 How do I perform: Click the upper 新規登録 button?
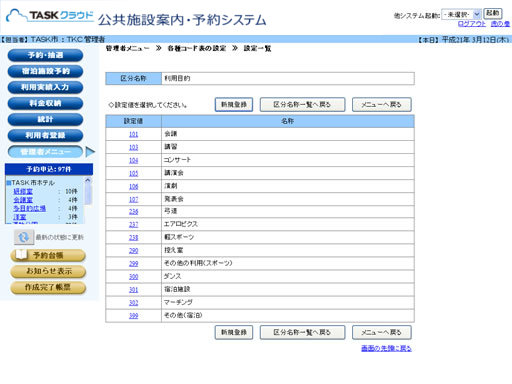coord(234,105)
